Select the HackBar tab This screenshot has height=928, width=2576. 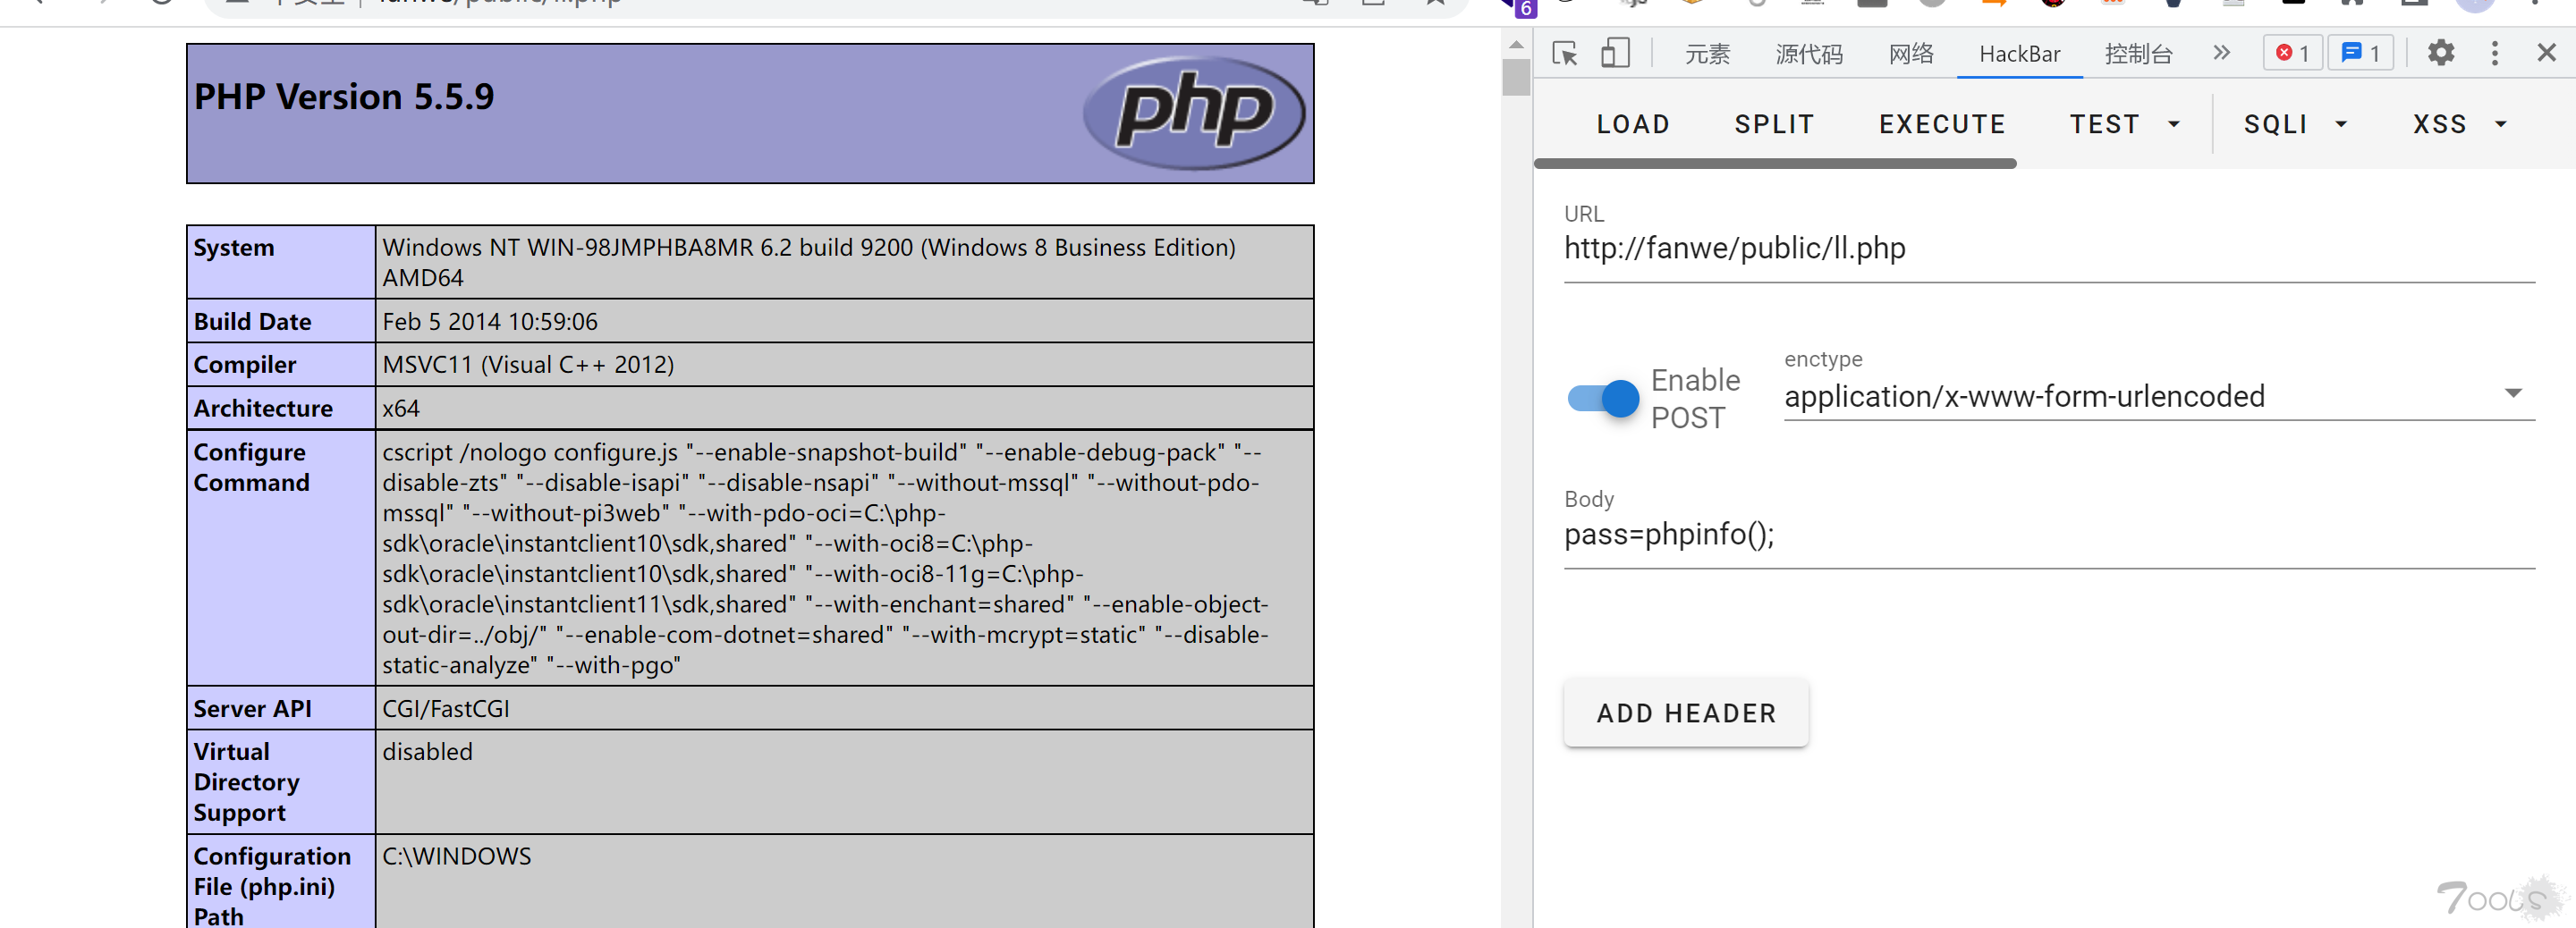pyautogui.click(x=2019, y=54)
